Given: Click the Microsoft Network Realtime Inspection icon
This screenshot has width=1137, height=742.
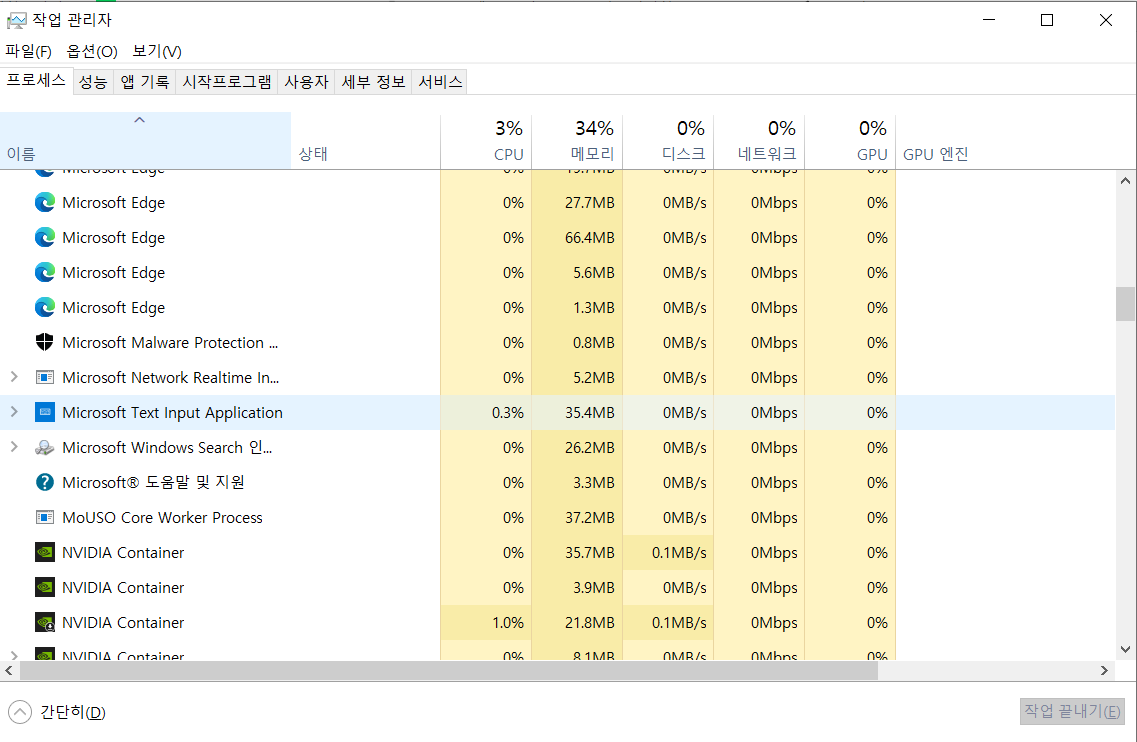Looking at the screenshot, I should tap(45, 377).
